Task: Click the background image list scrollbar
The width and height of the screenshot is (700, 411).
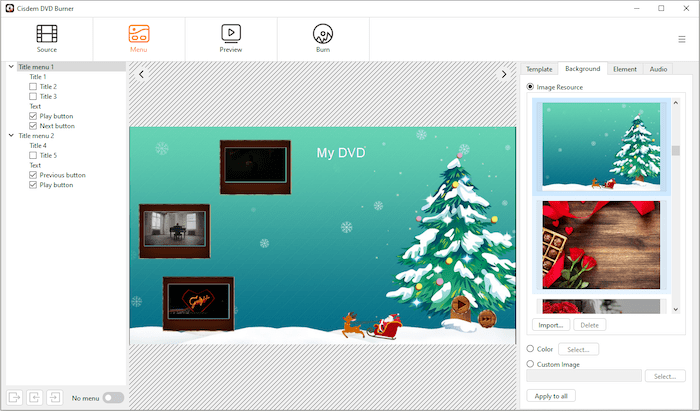Action: tap(675, 151)
